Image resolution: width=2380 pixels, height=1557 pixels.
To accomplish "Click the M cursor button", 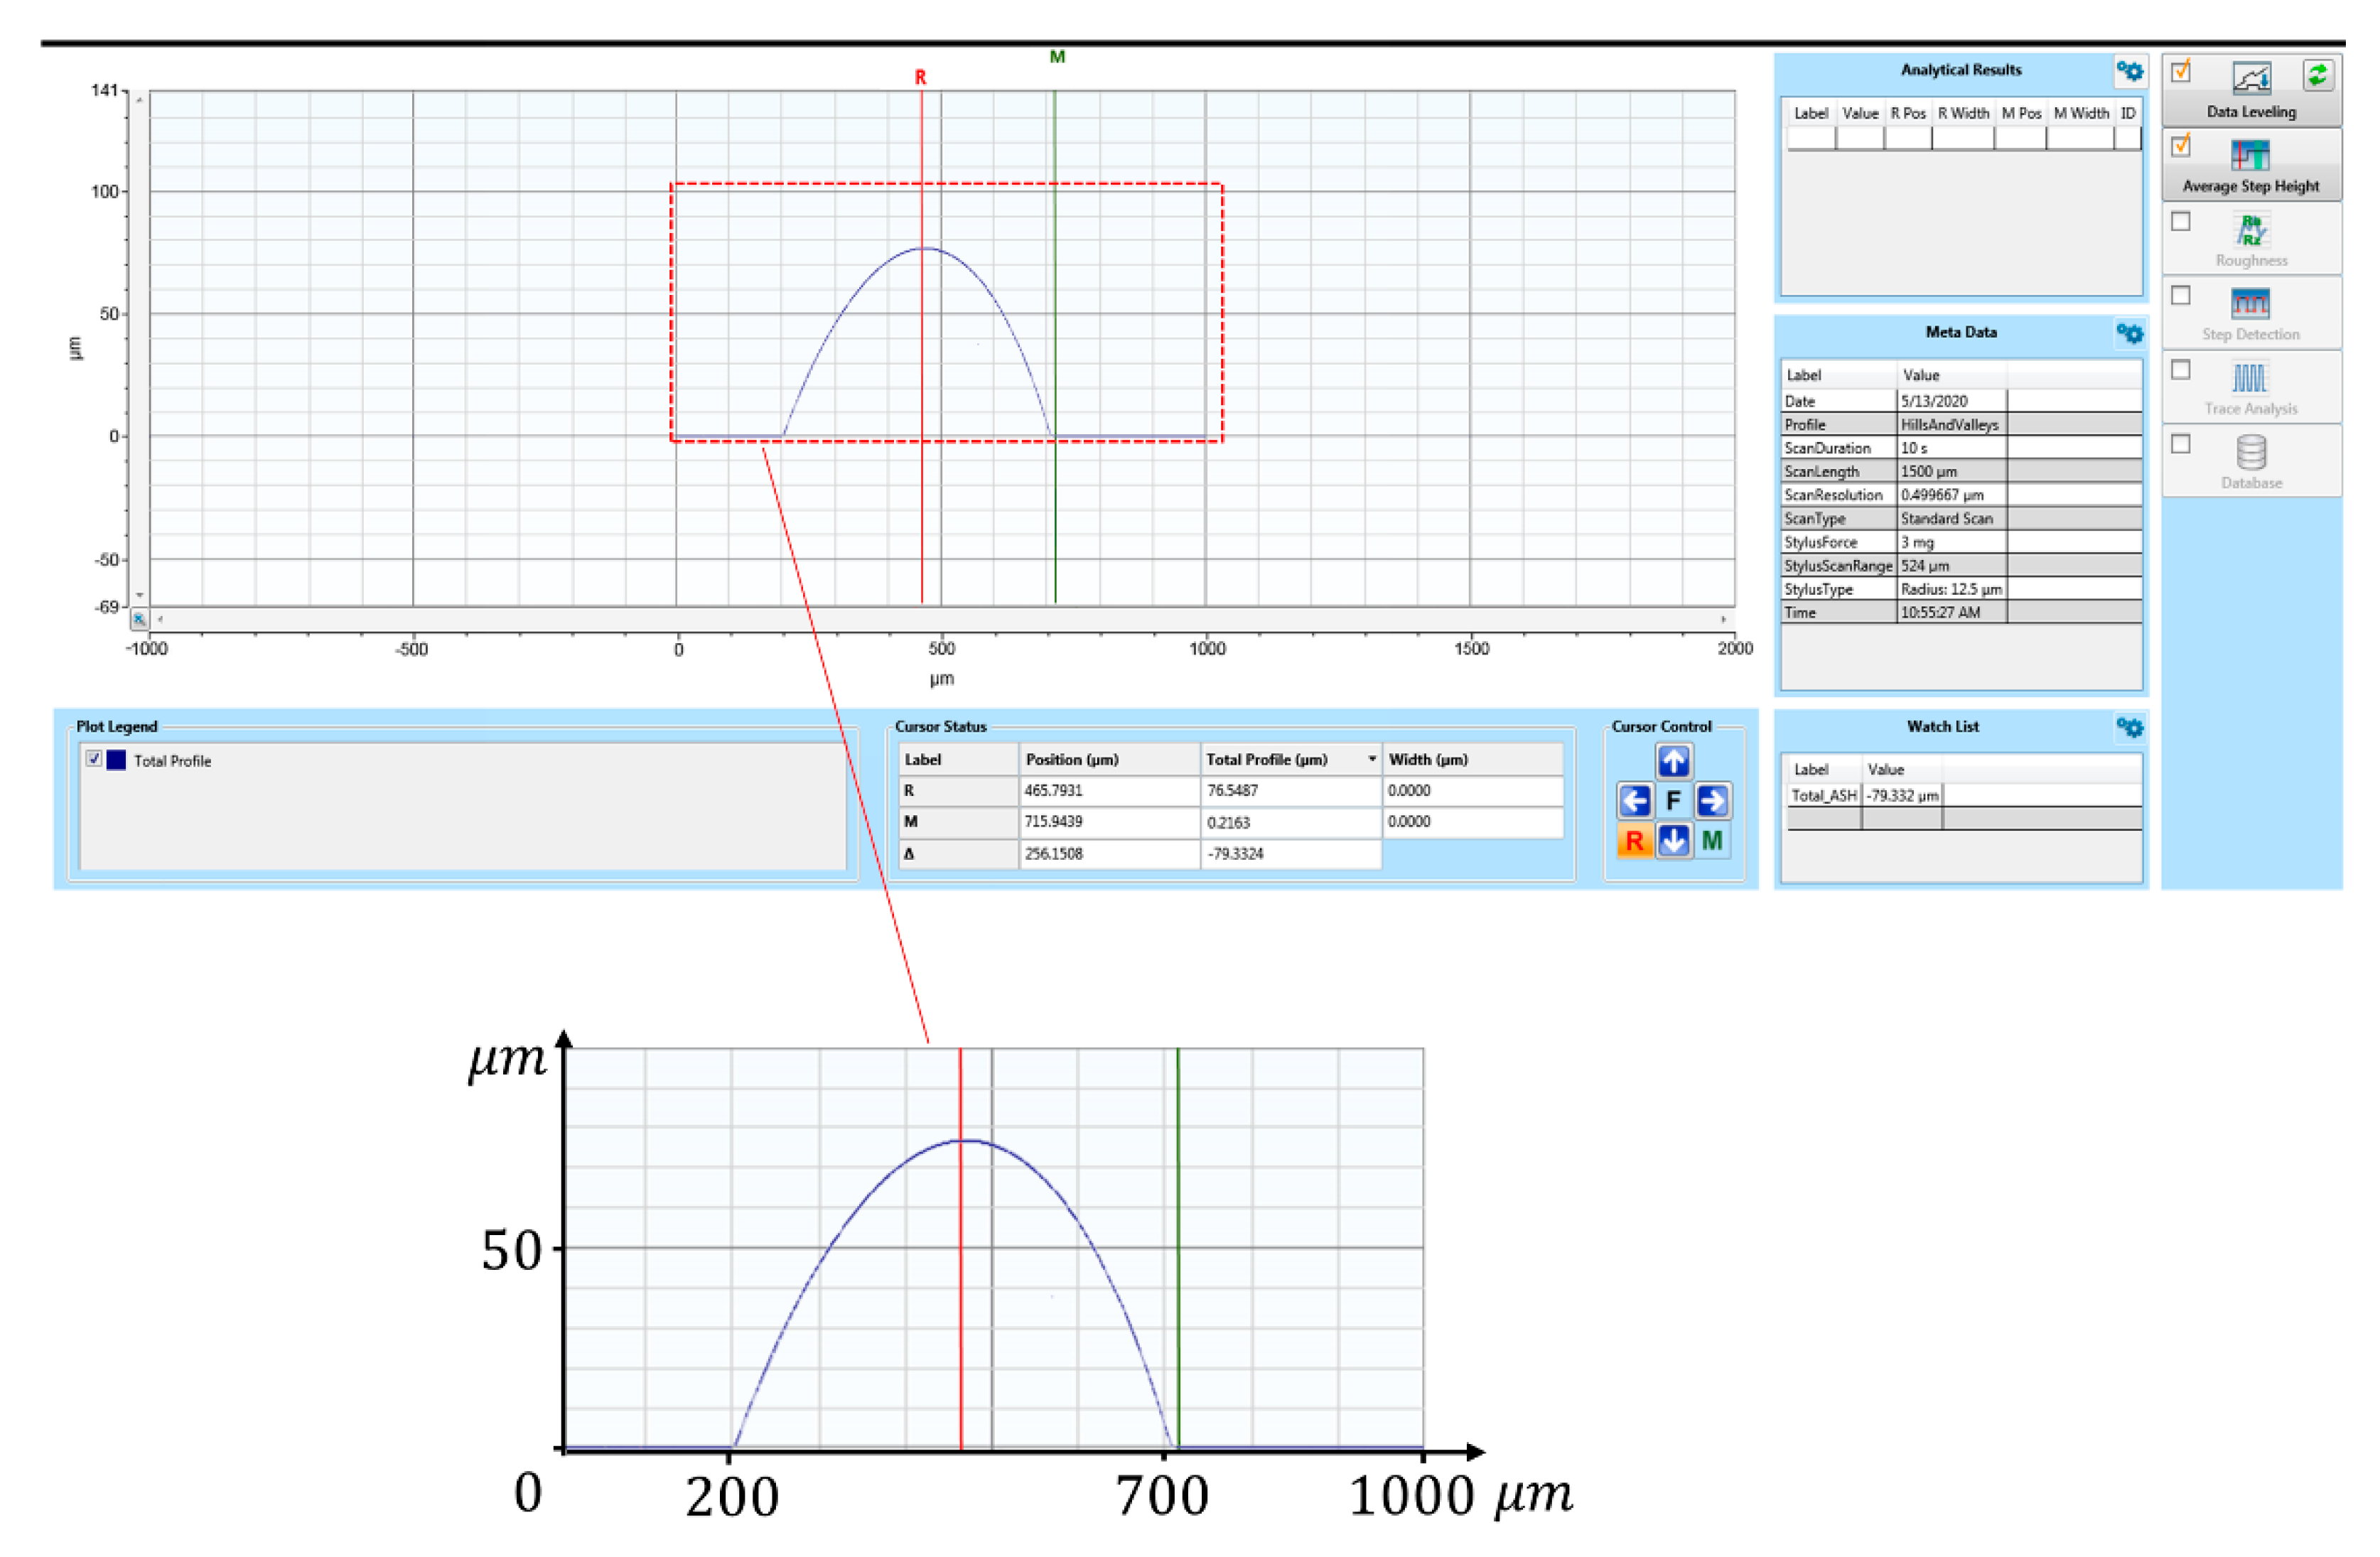I will (1711, 841).
